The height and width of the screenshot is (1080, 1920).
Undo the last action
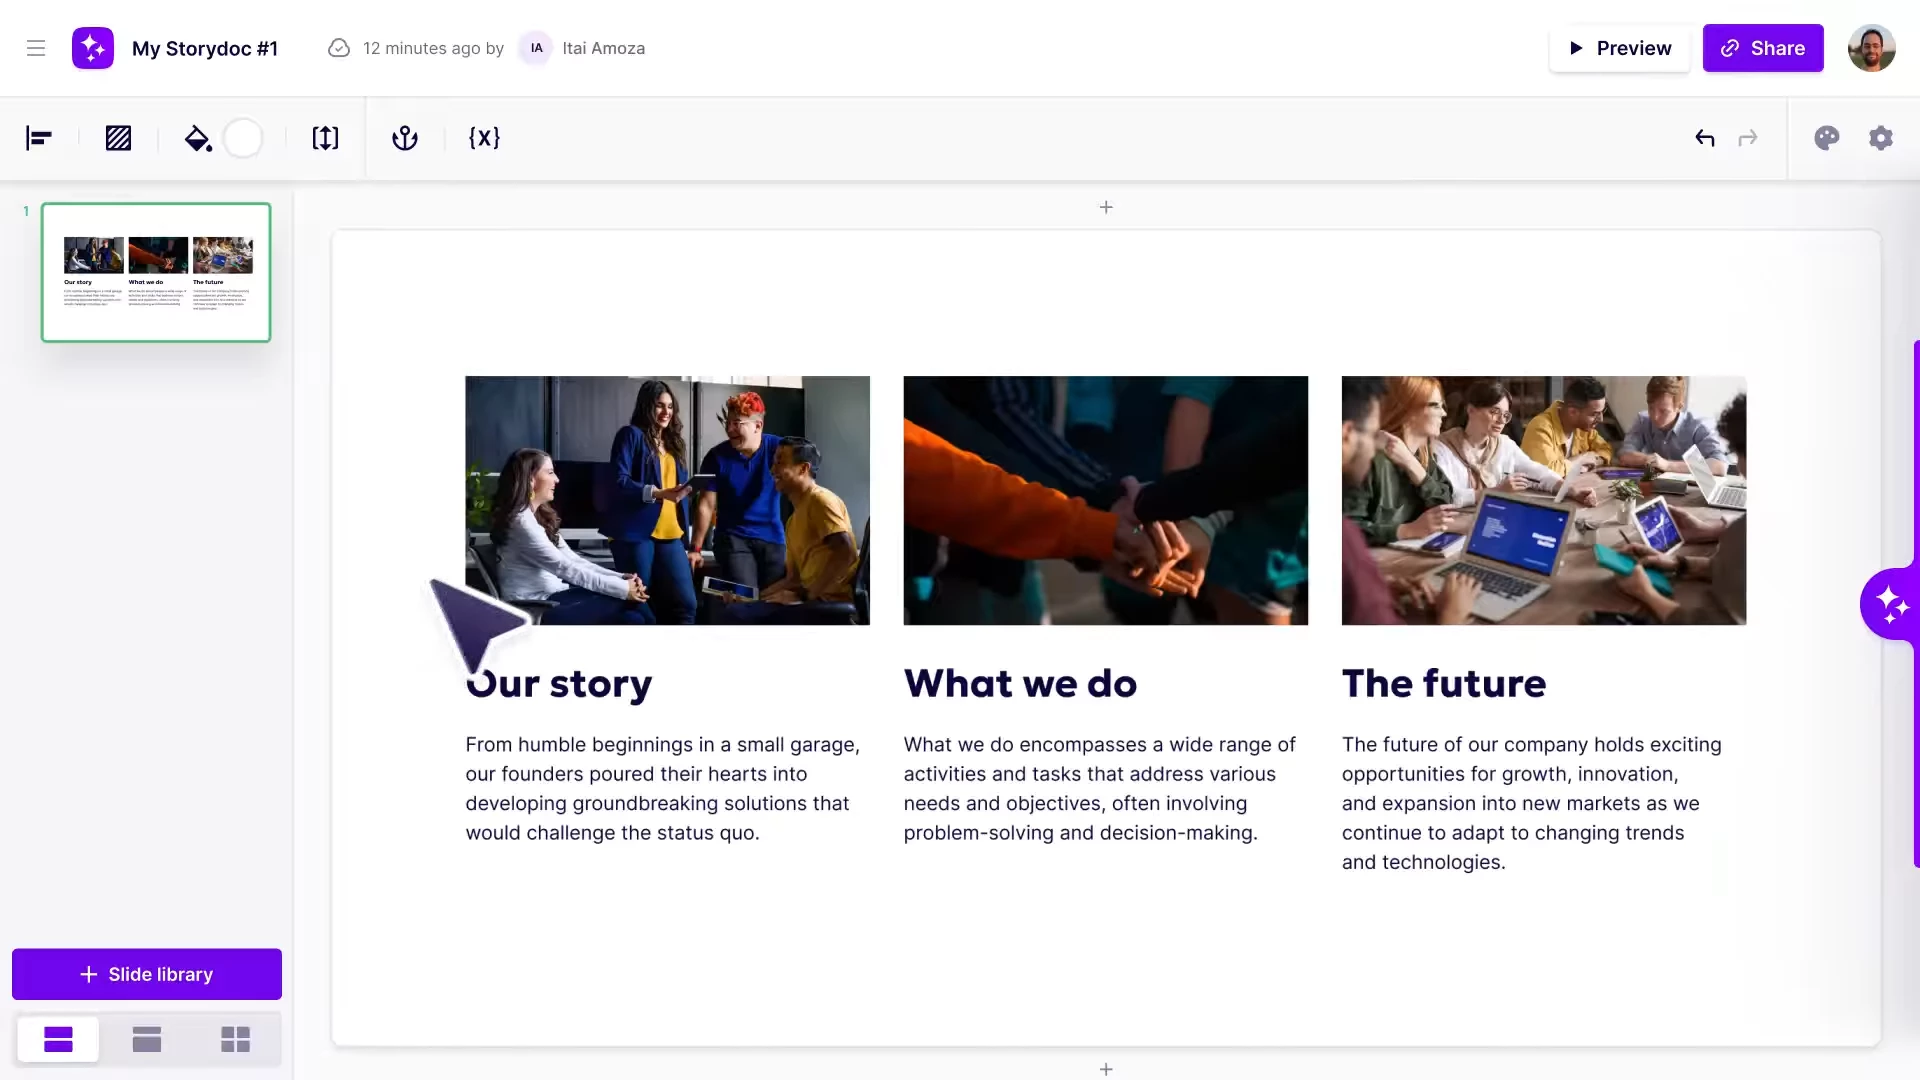click(1705, 138)
